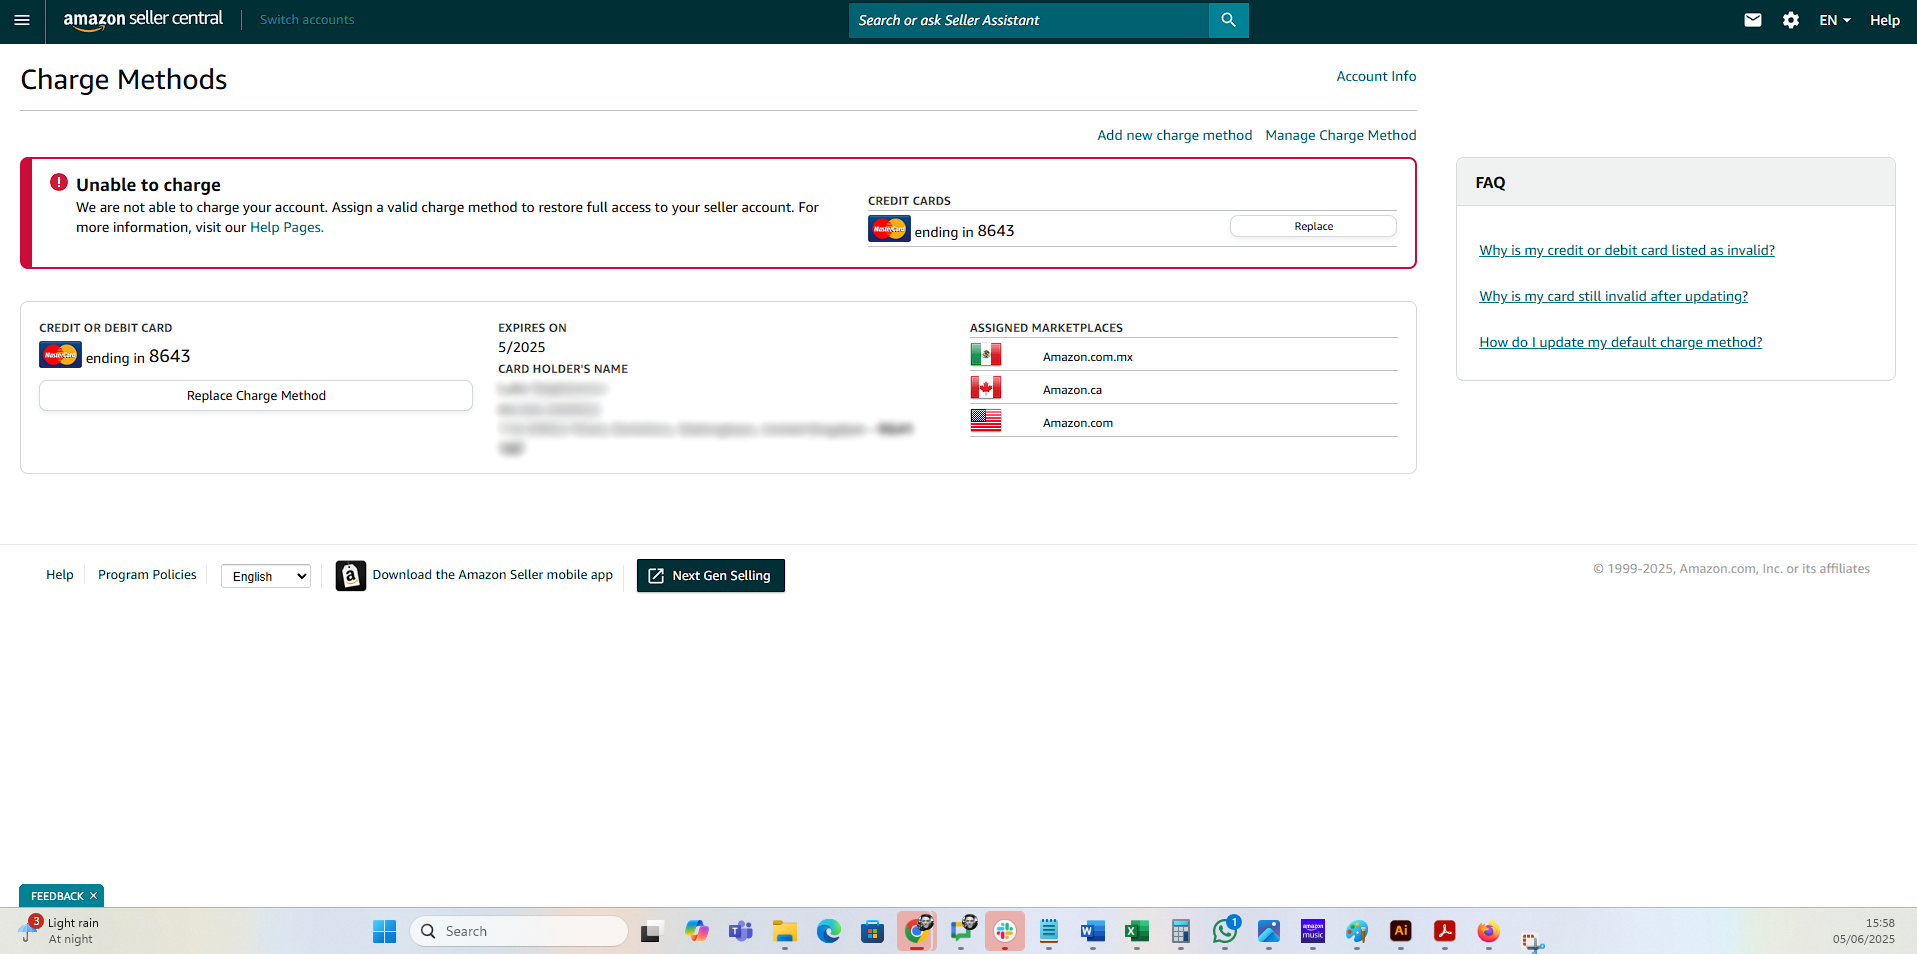Open Slack from the taskbar
This screenshot has height=954, width=1917.
click(x=1004, y=932)
